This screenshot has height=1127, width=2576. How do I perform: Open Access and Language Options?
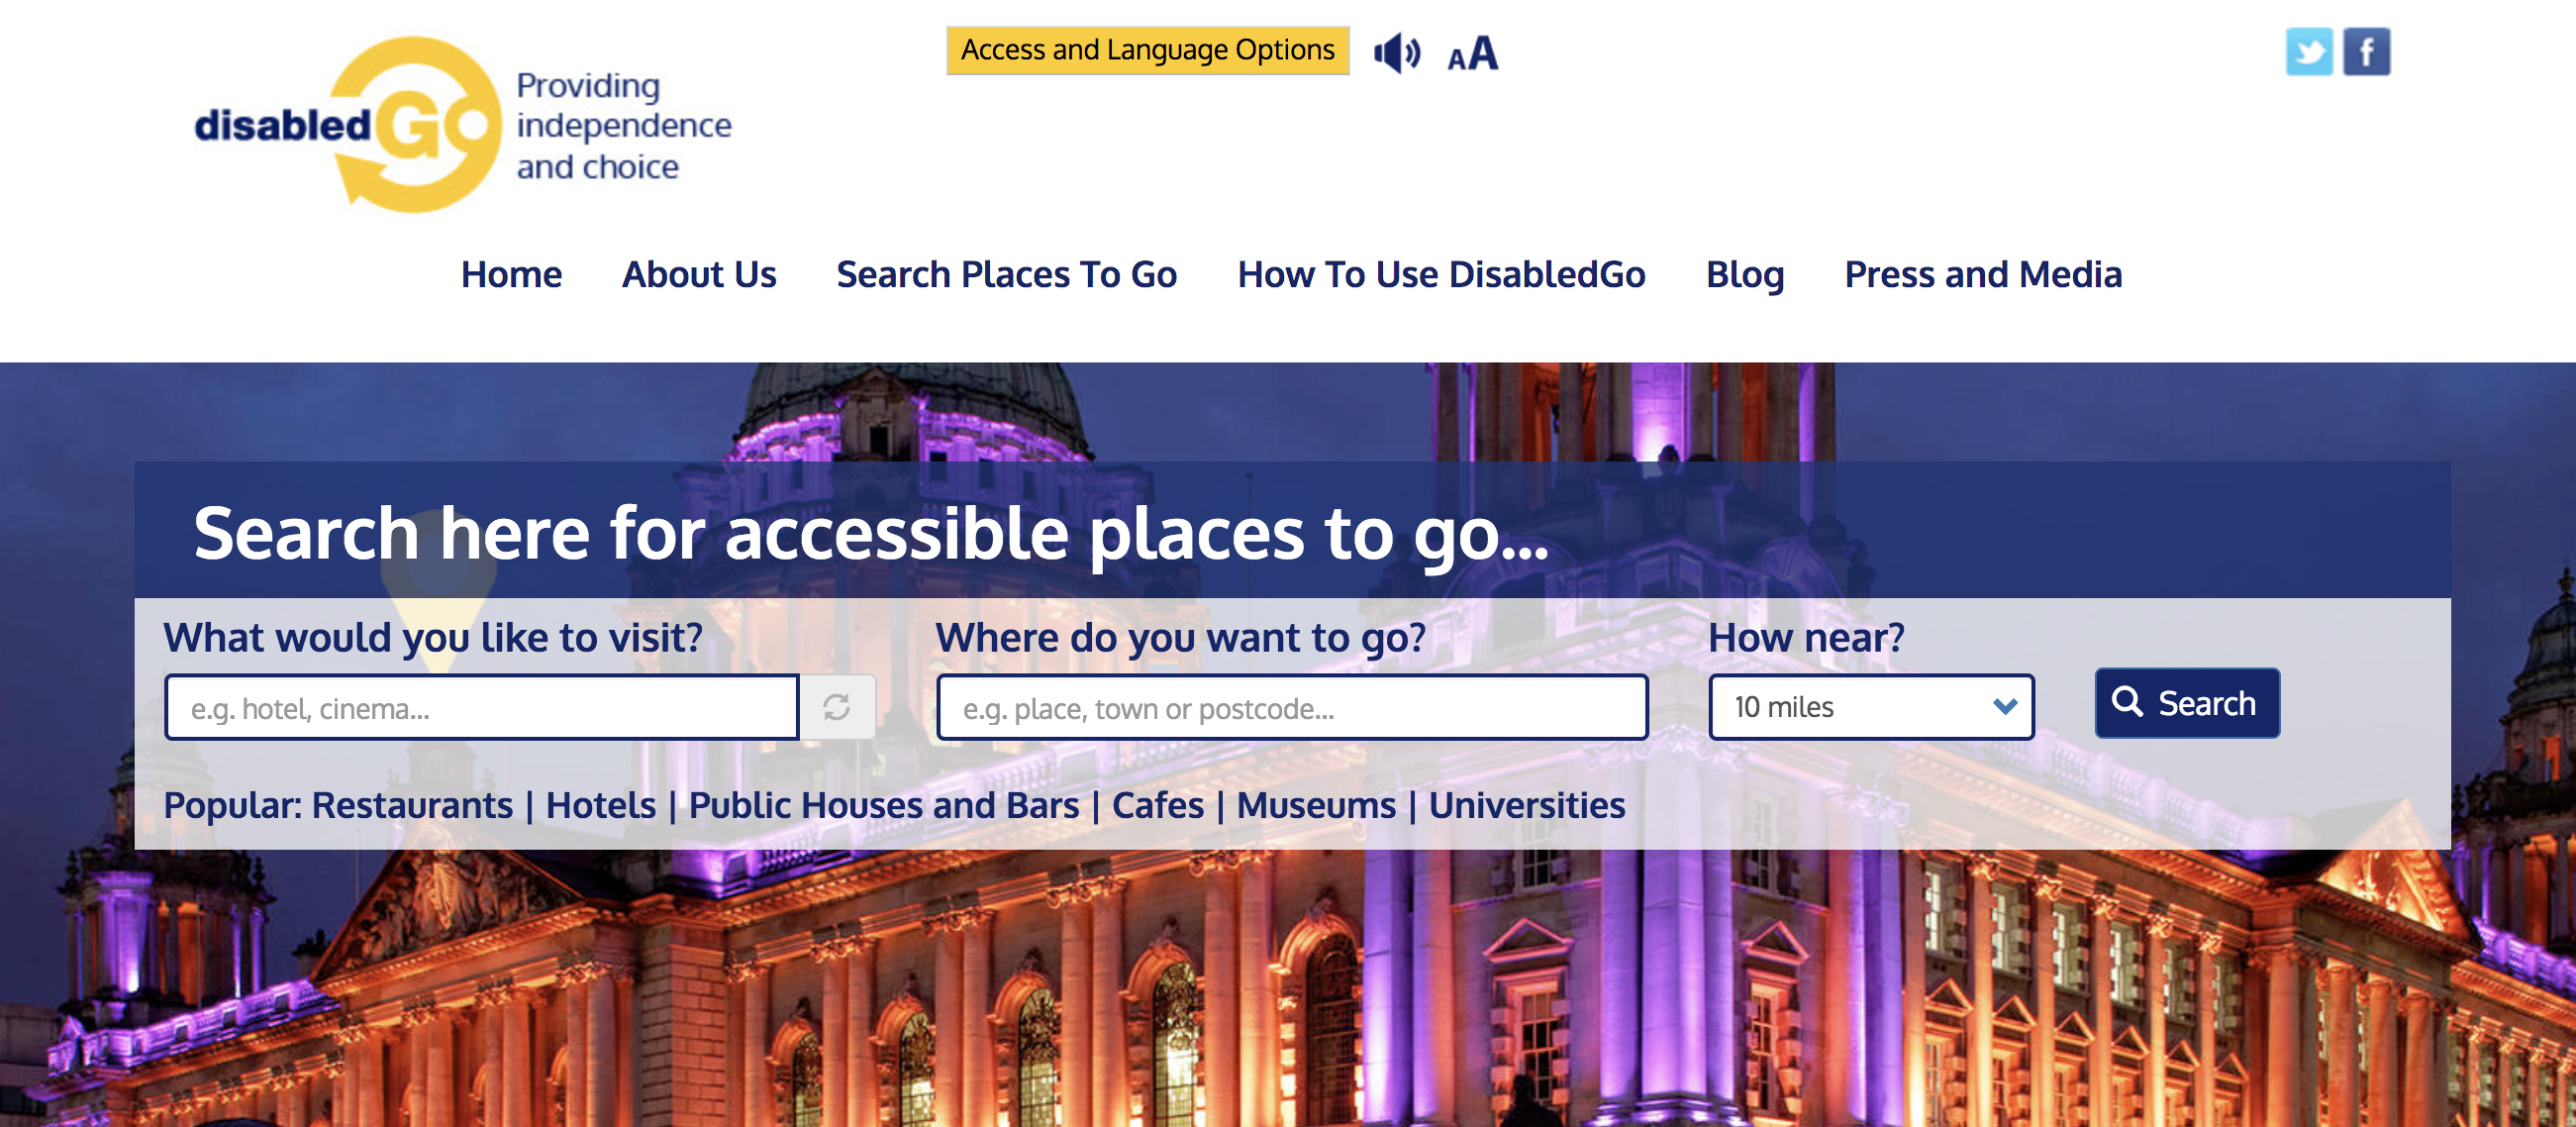1148,50
